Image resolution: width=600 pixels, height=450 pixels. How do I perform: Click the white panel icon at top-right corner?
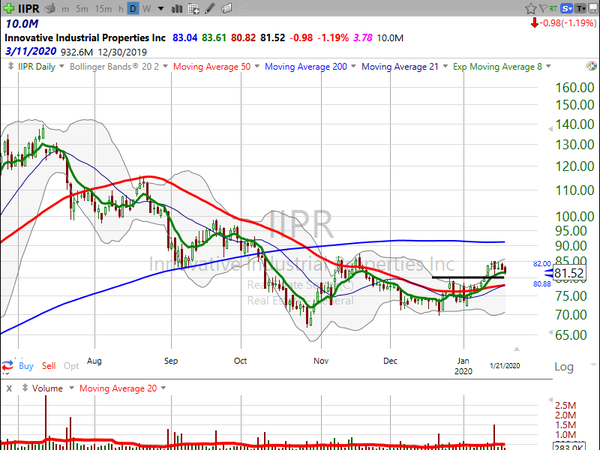593,7
